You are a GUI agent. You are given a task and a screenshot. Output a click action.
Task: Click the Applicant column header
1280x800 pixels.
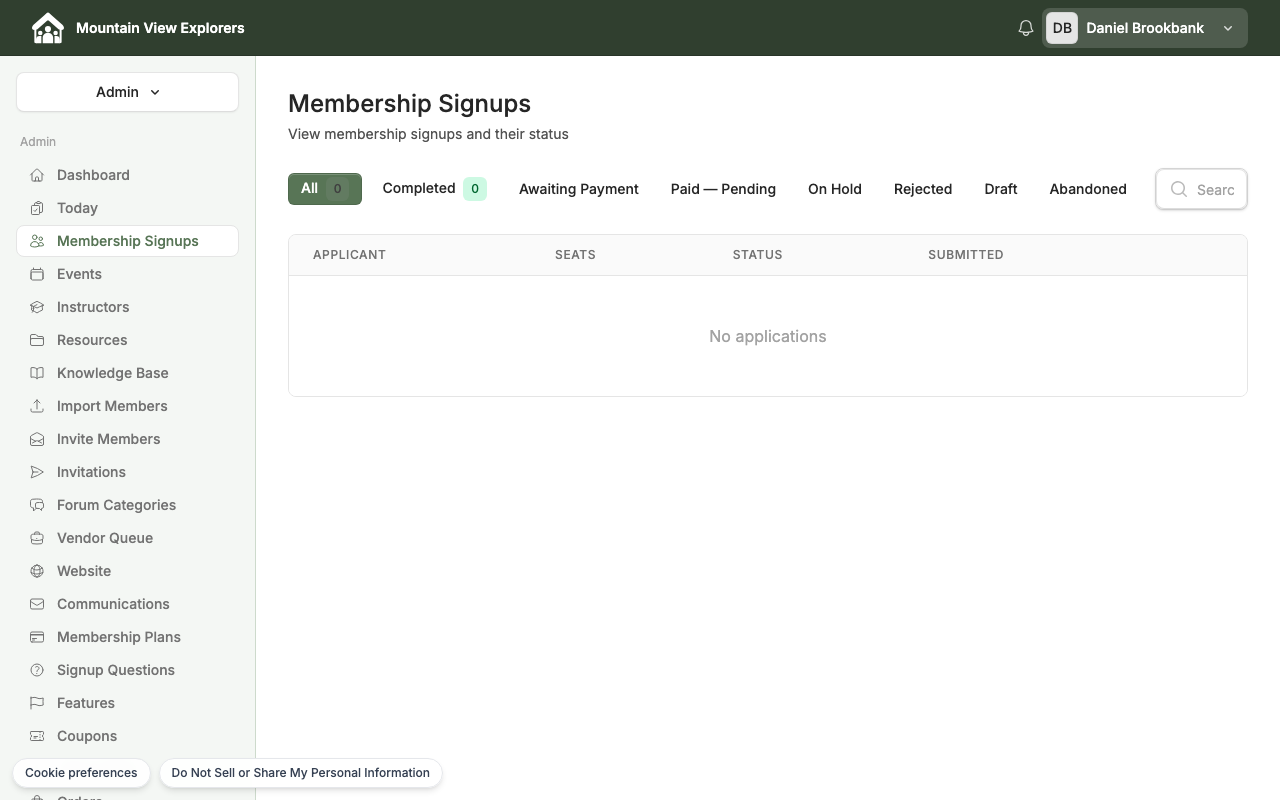point(349,255)
